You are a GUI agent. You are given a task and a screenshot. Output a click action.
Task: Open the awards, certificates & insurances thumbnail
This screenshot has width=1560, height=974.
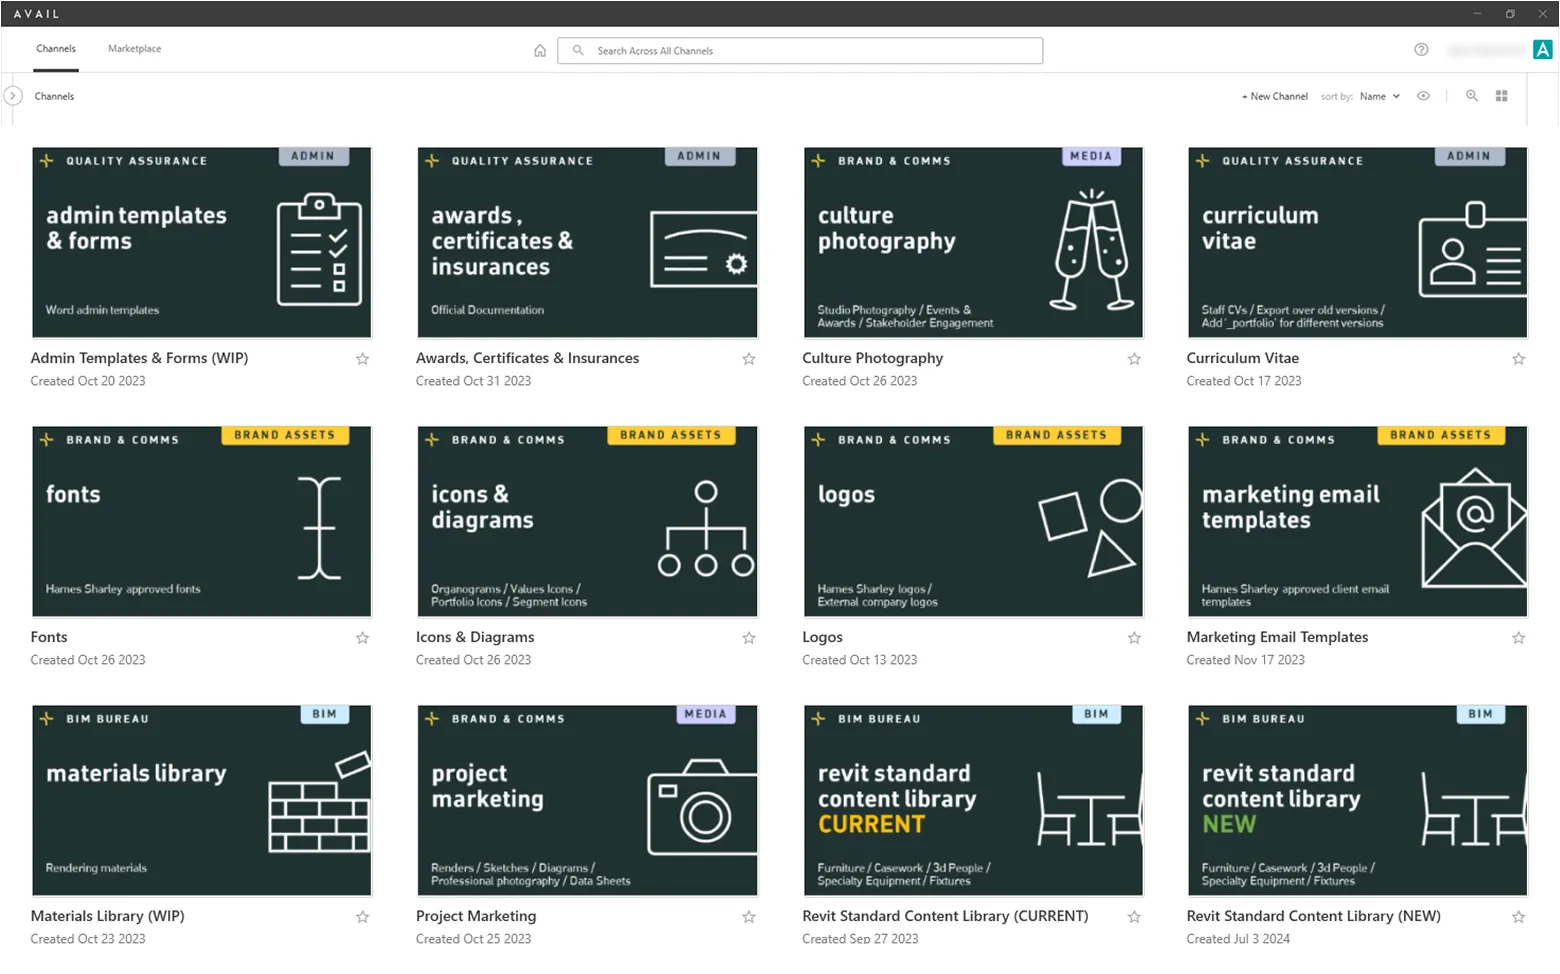click(x=587, y=243)
